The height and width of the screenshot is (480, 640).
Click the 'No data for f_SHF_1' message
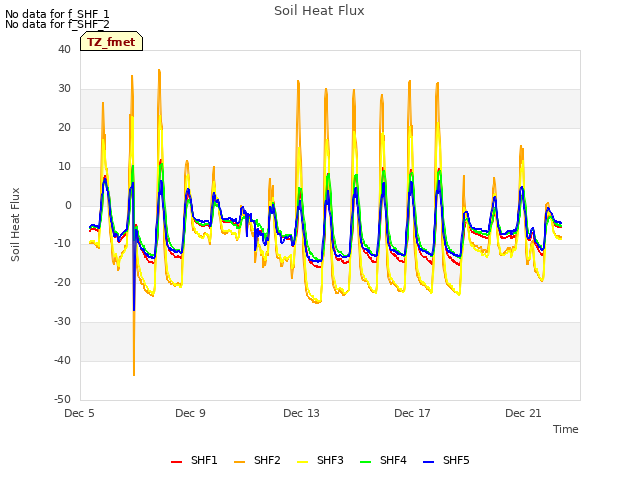pos(57,14)
